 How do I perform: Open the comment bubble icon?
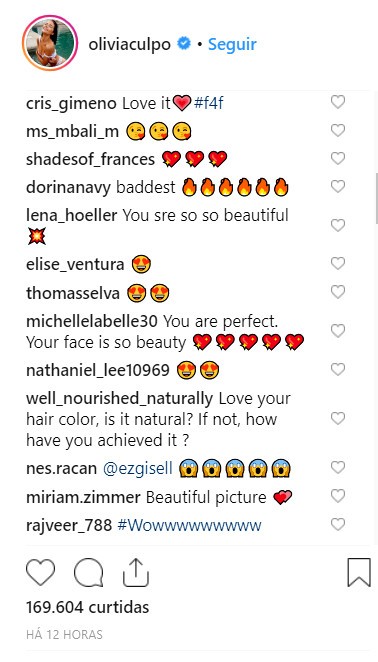tap(88, 572)
